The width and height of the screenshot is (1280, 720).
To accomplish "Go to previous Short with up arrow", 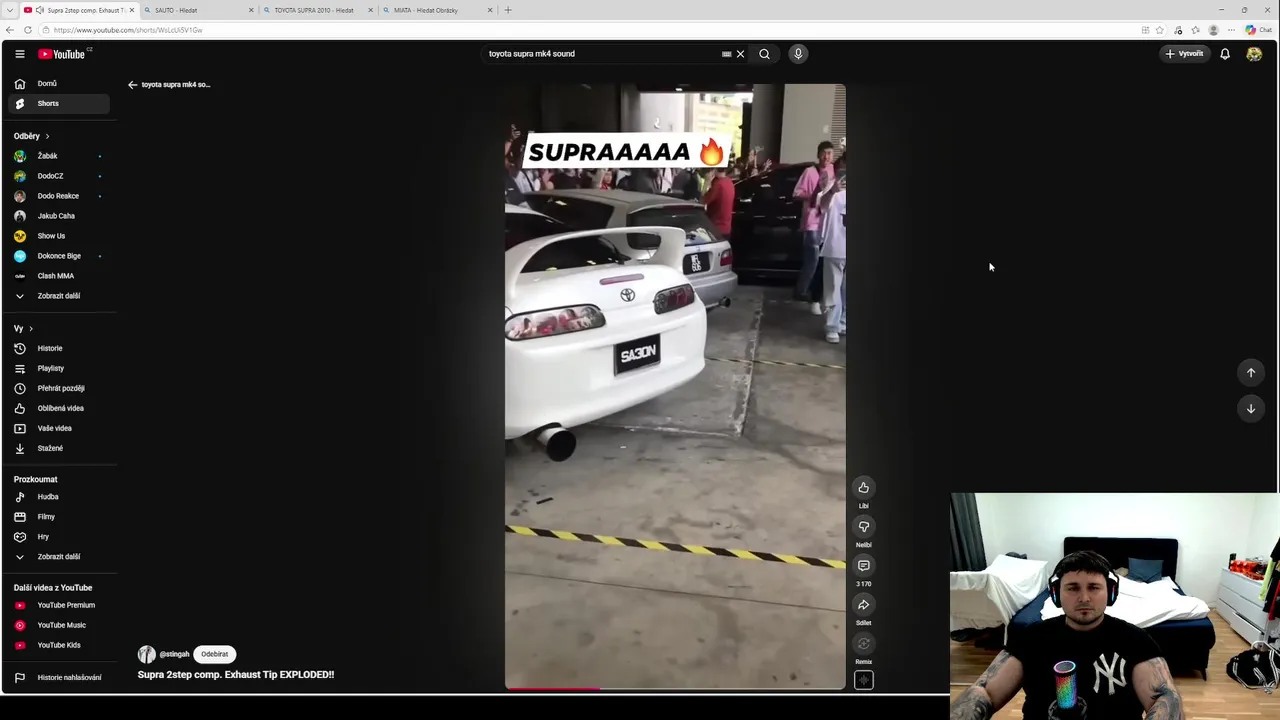I will (x=1251, y=372).
